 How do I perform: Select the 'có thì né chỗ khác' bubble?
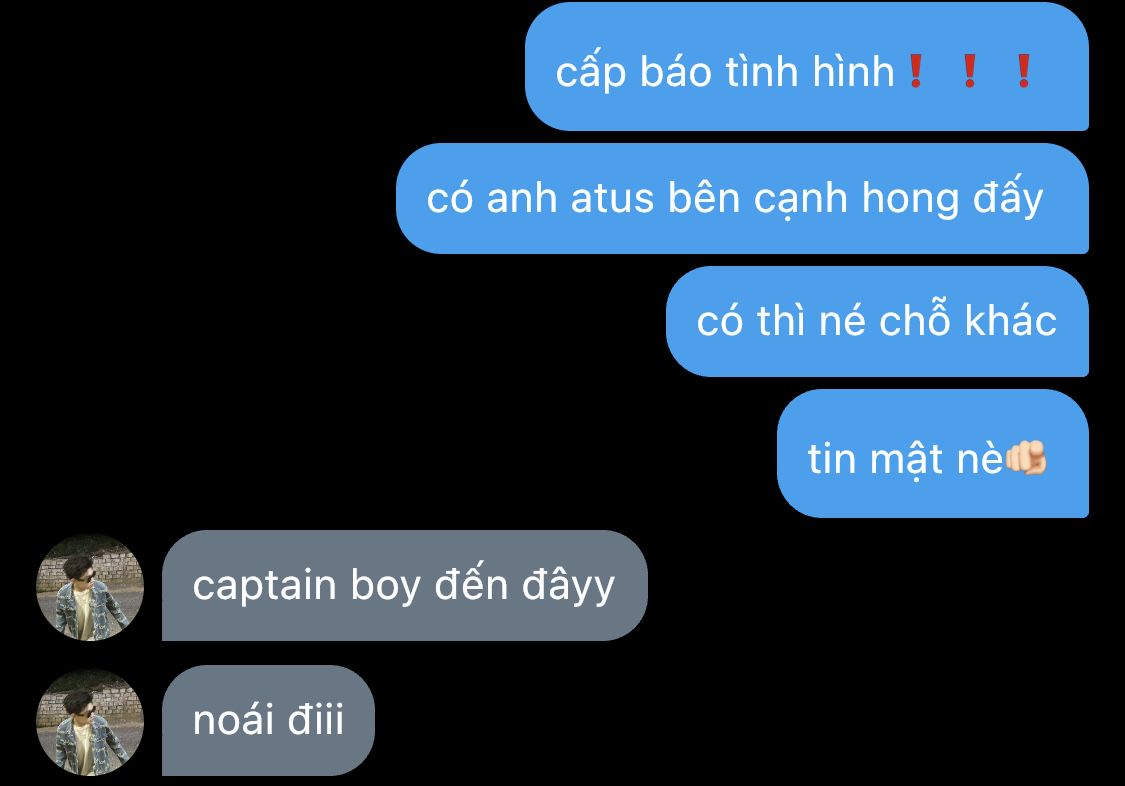(877, 321)
